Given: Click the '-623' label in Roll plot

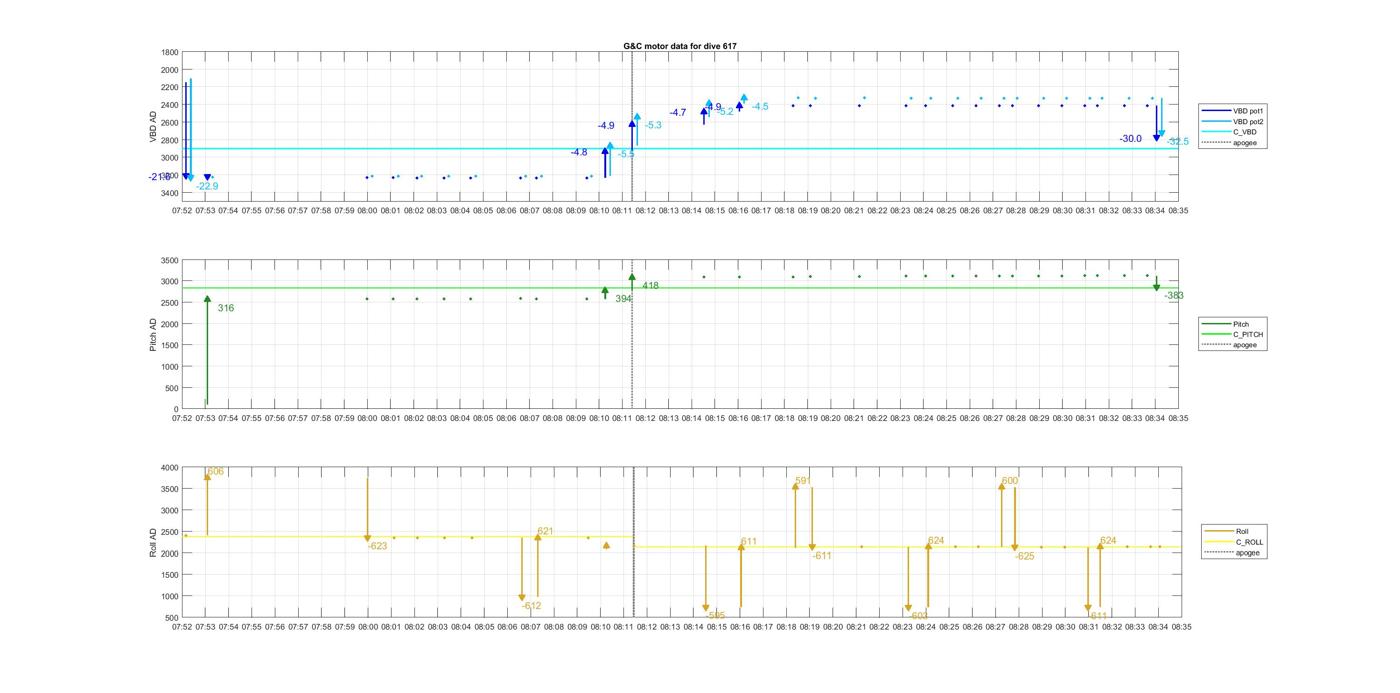Looking at the screenshot, I should click(377, 546).
